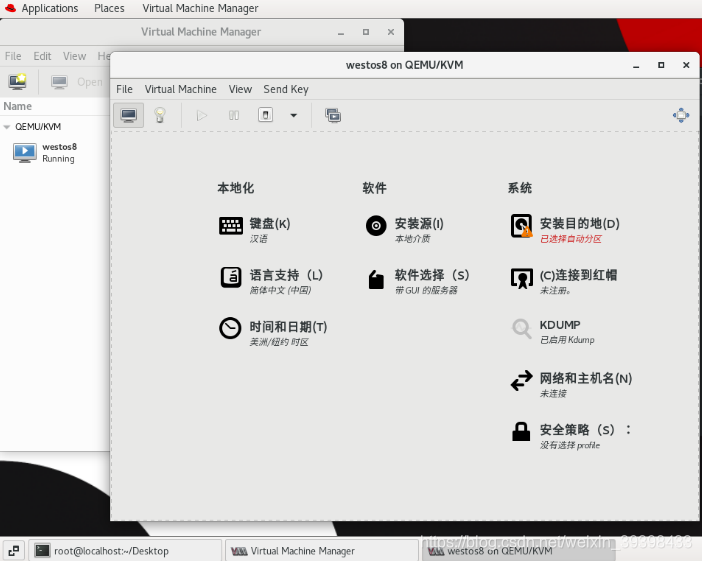Viewport: 702px width, 561px height.
Task: Click the Pause virtual machine icon
Action: click(234, 116)
